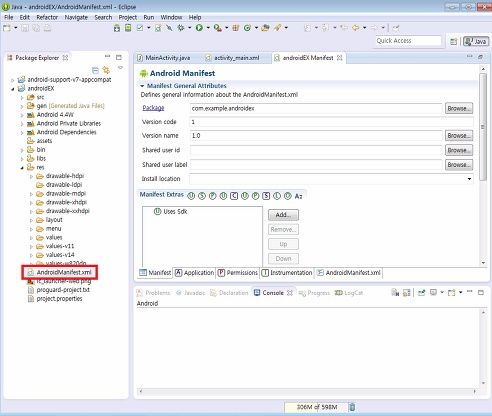This screenshot has width=492, height=416.
Task: Click the Search flashlight toolbar icon
Action: [277, 28]
